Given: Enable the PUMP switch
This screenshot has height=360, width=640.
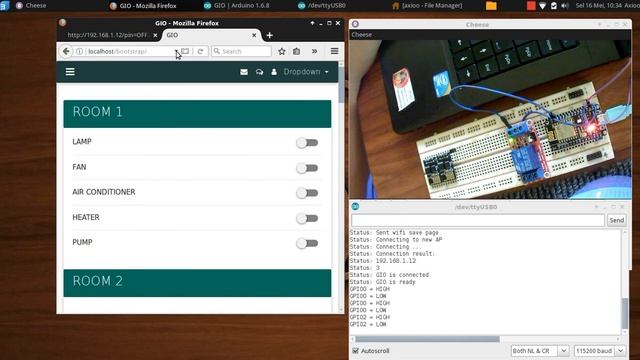Looking at the screenshot, I should (307, 243).
